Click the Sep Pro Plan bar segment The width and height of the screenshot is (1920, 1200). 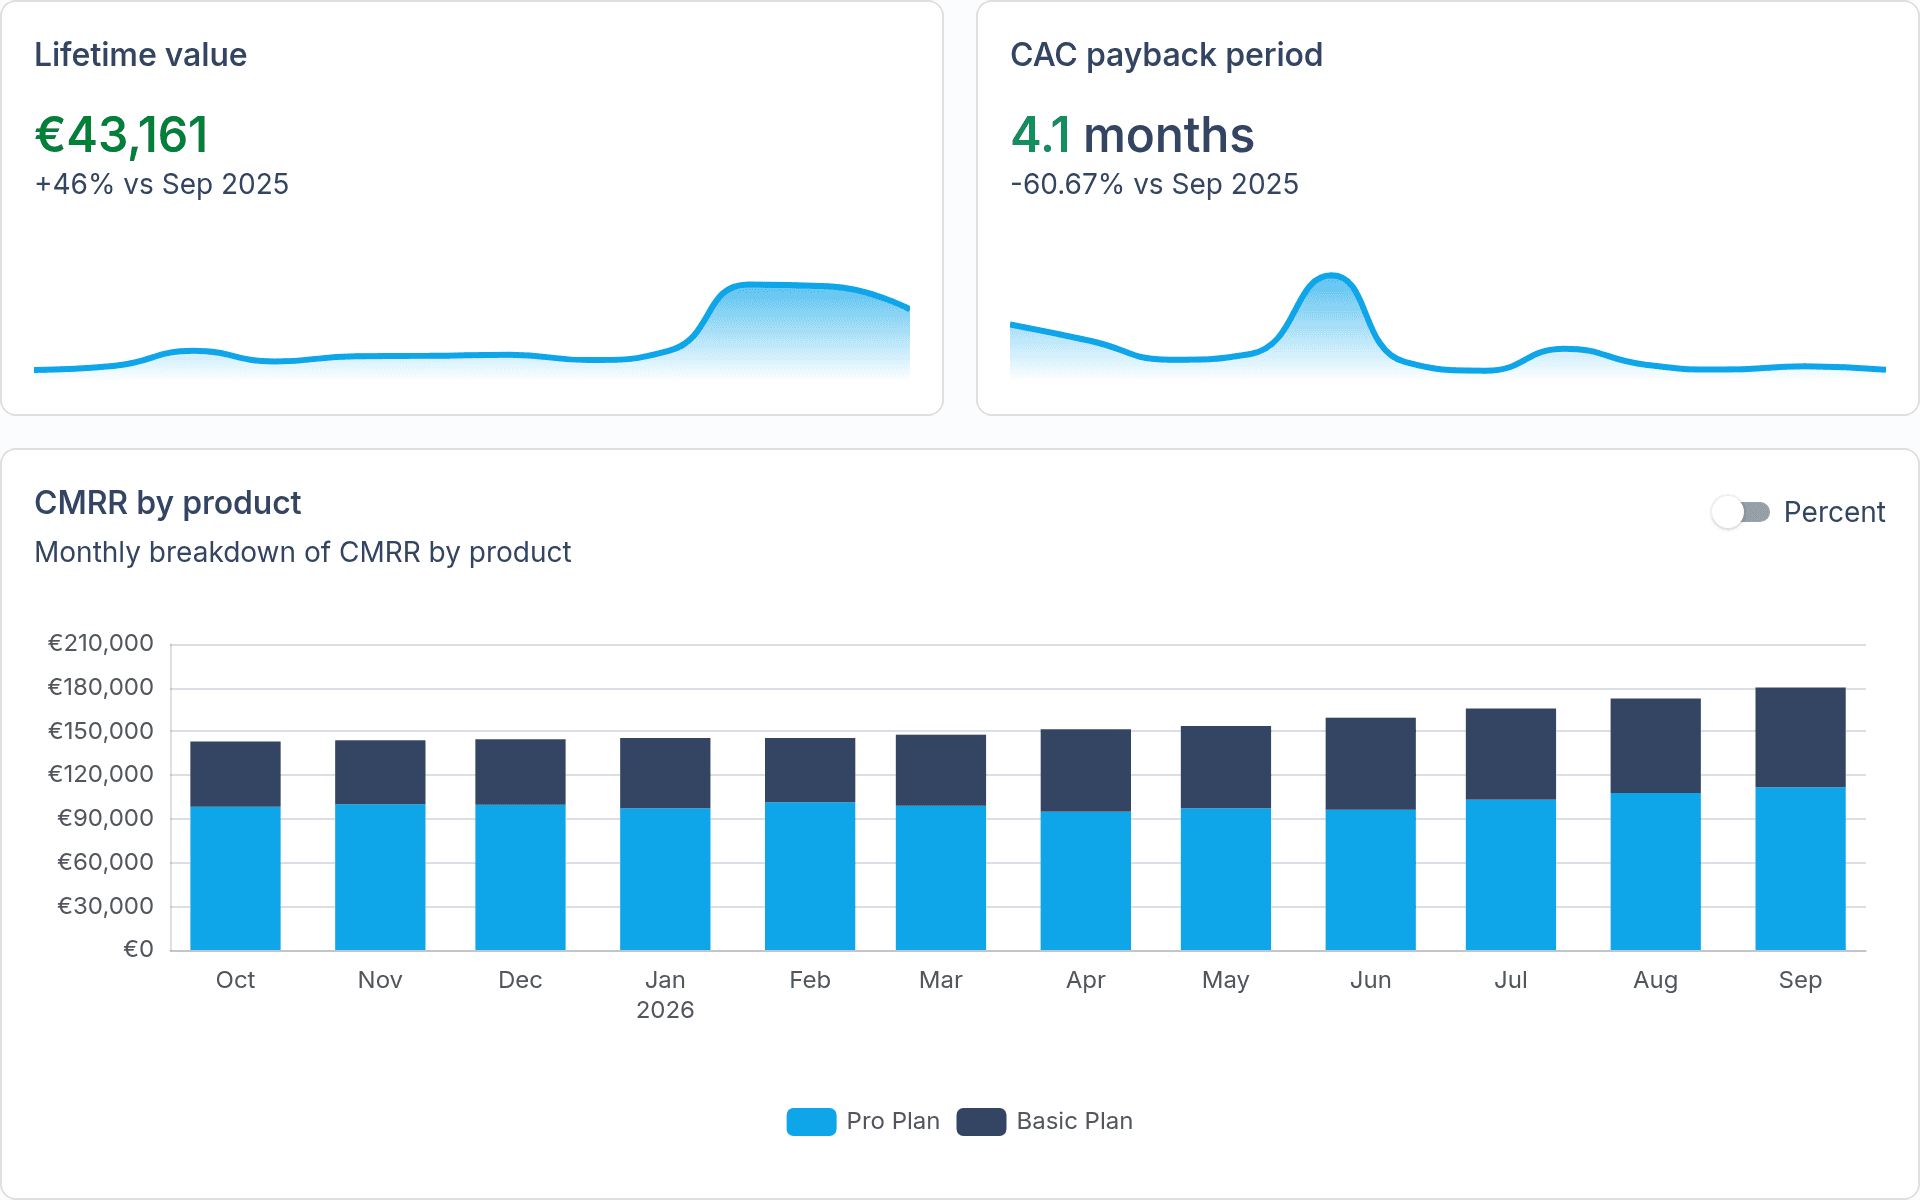click(x=1800, y=868)
